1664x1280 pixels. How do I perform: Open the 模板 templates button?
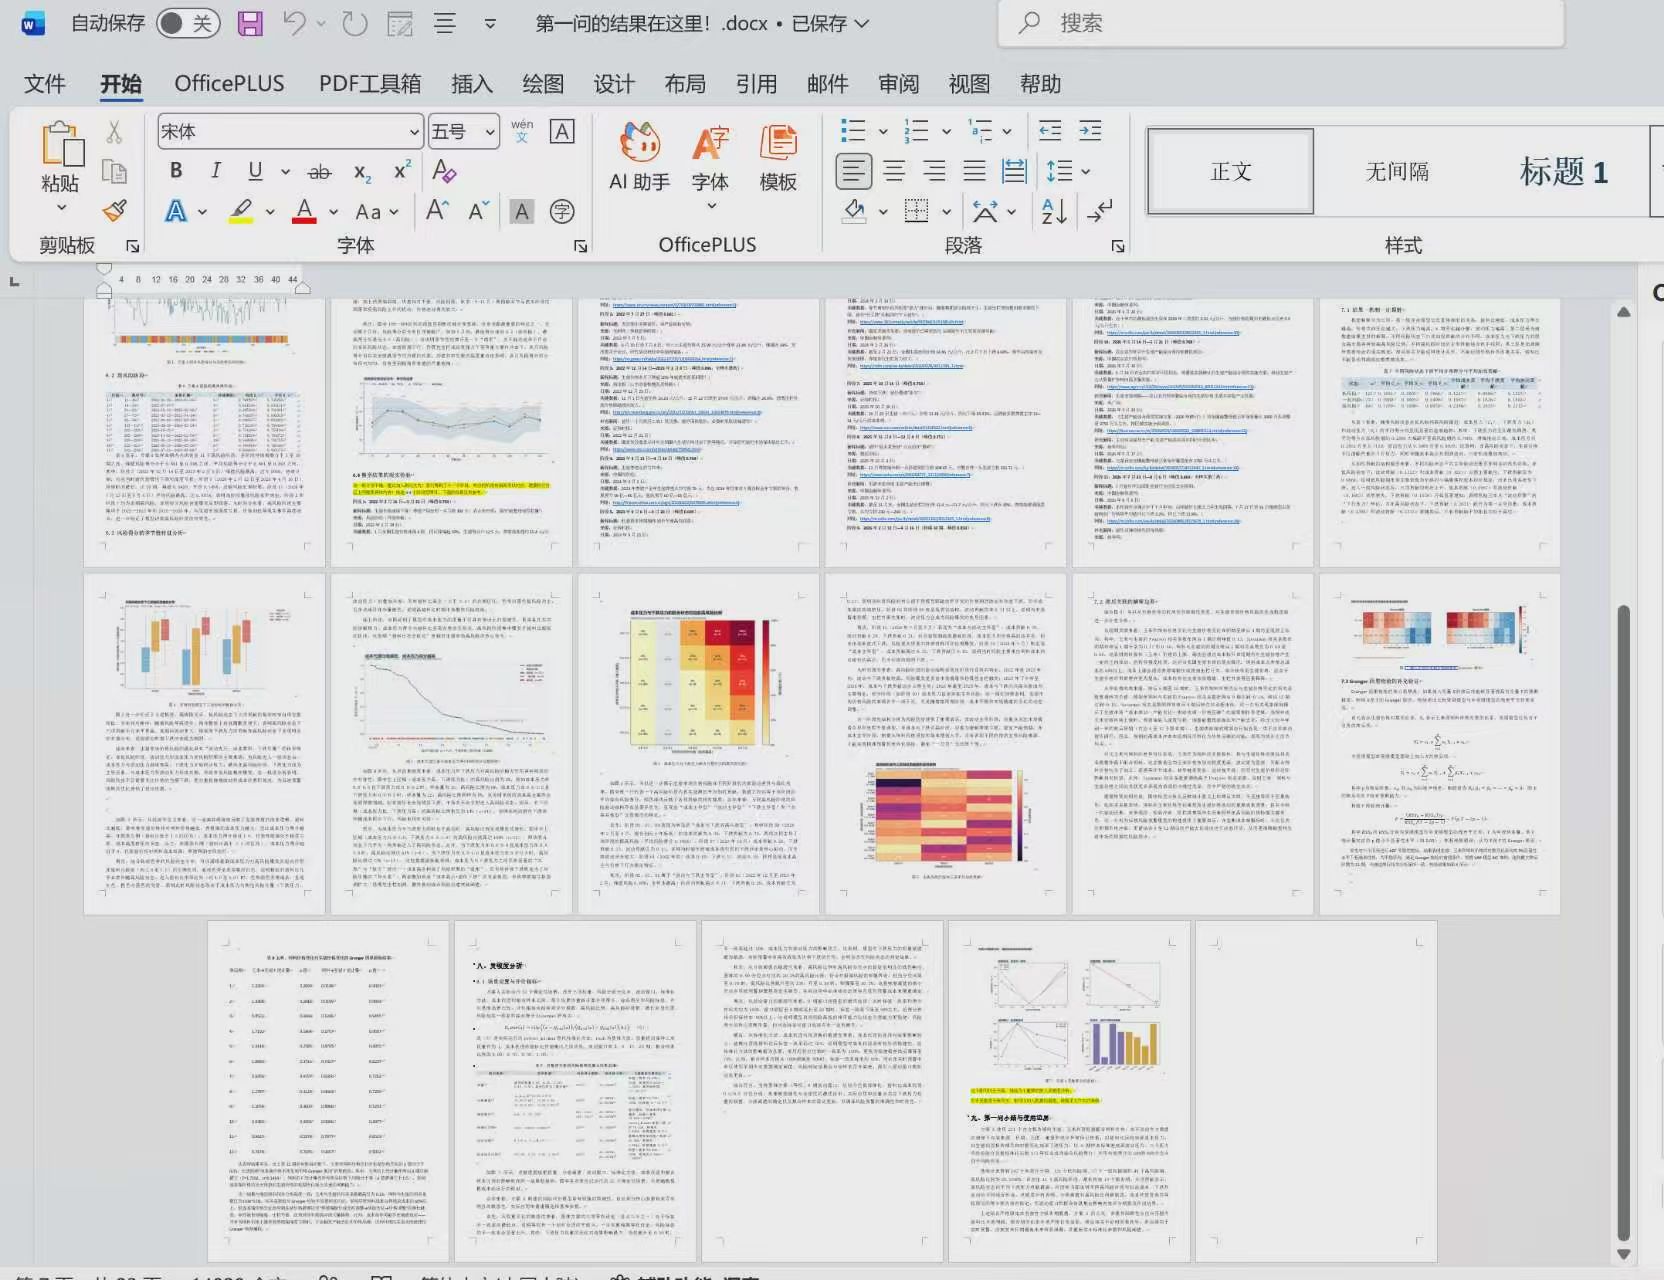pyautogui.click(x=778, y=157)
